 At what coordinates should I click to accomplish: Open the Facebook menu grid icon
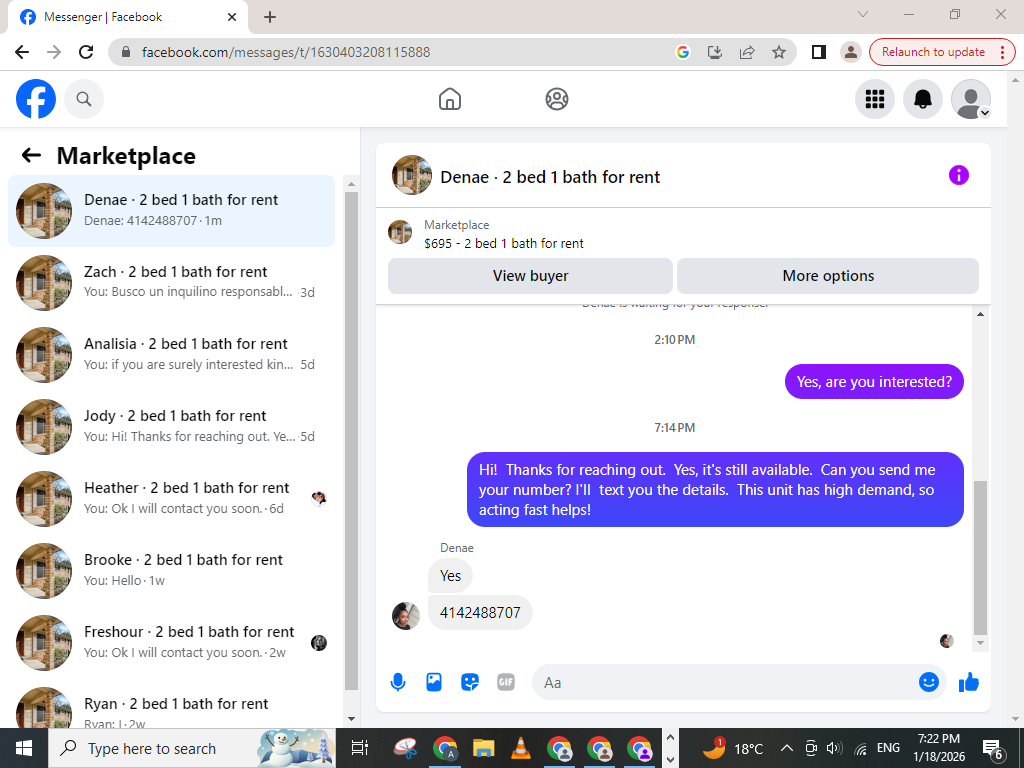coord(874,99)
